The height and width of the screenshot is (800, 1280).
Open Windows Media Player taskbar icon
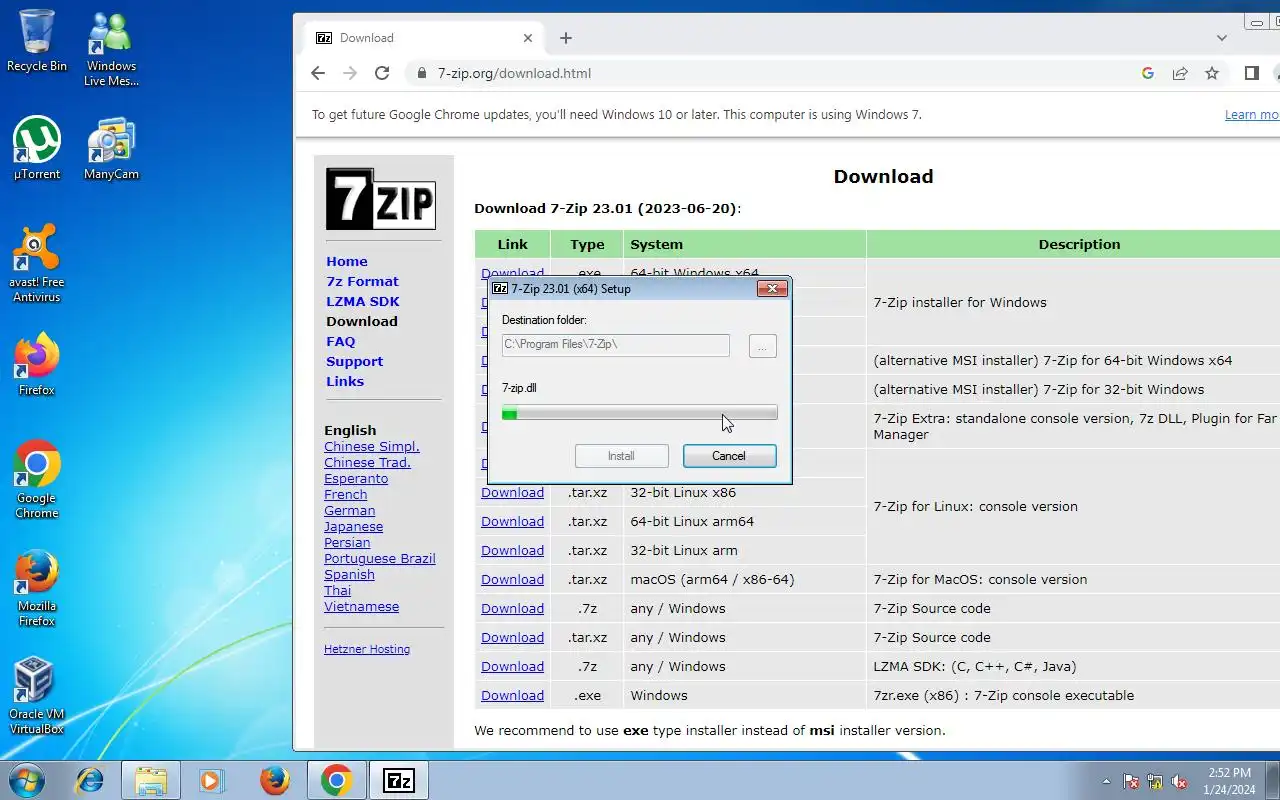pyautogui.click(x=211, y=780)
